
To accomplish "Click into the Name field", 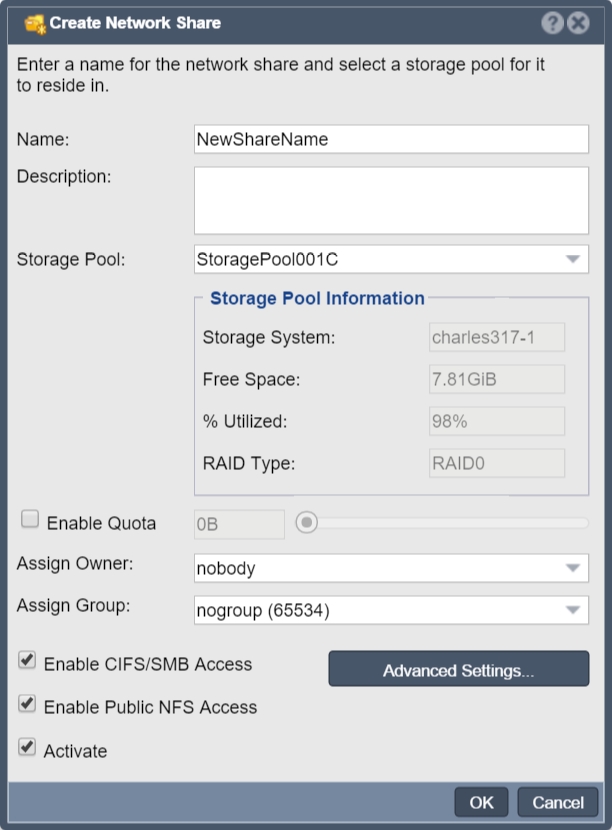I will [391, 139].
